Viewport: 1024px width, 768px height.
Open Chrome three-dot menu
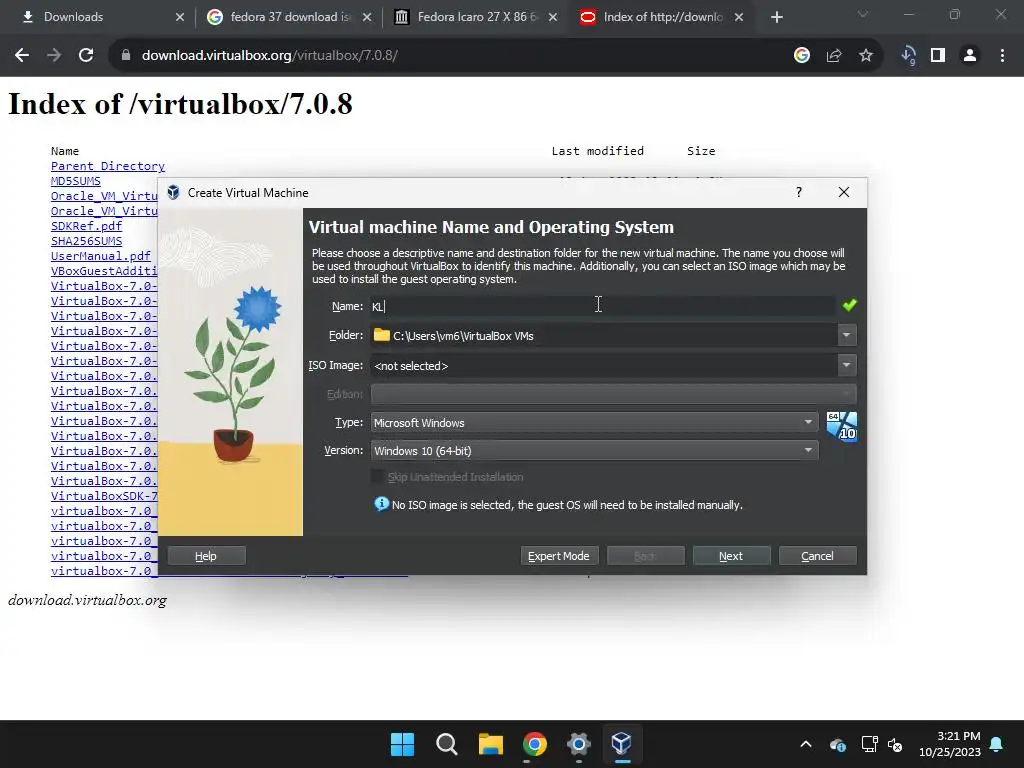(1002, 56)
